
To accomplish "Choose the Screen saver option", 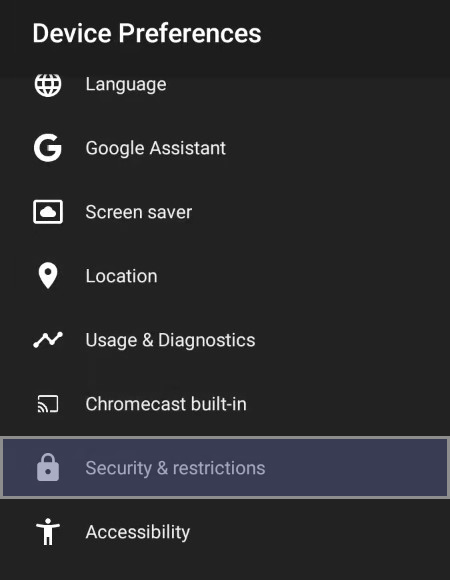I will pyautogui.click(x=139, y=212).
